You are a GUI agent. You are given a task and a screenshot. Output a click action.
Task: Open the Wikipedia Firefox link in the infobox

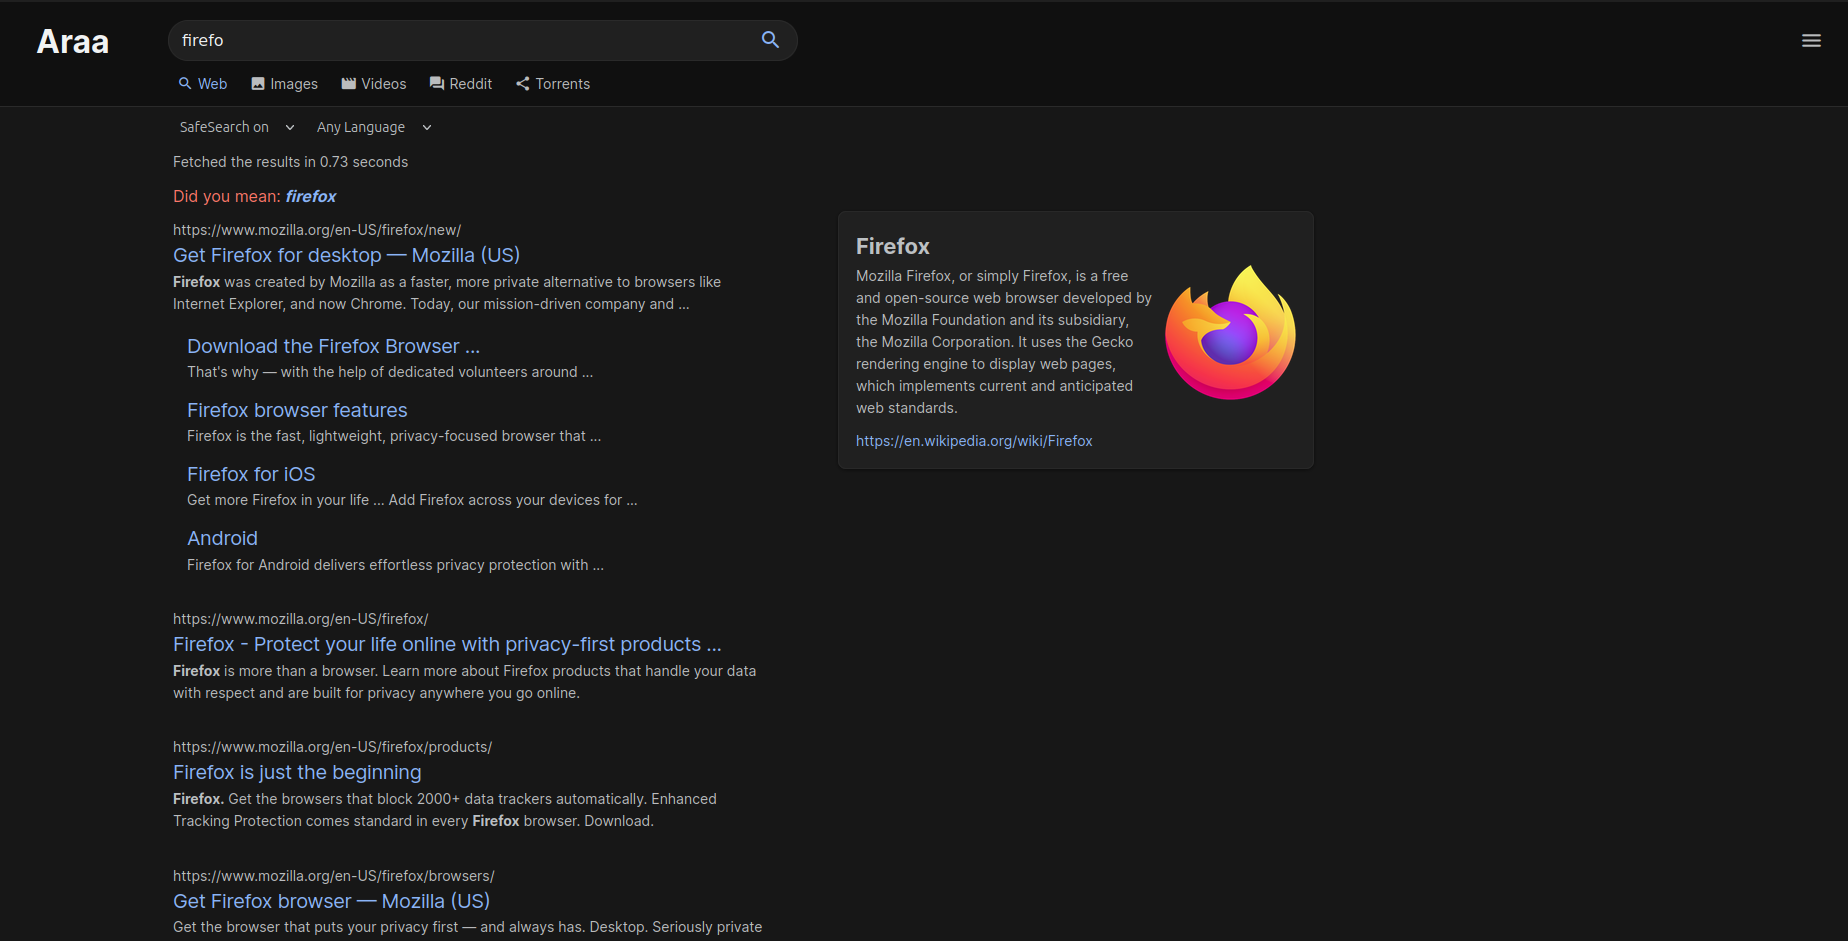click(x=974, y=441)
